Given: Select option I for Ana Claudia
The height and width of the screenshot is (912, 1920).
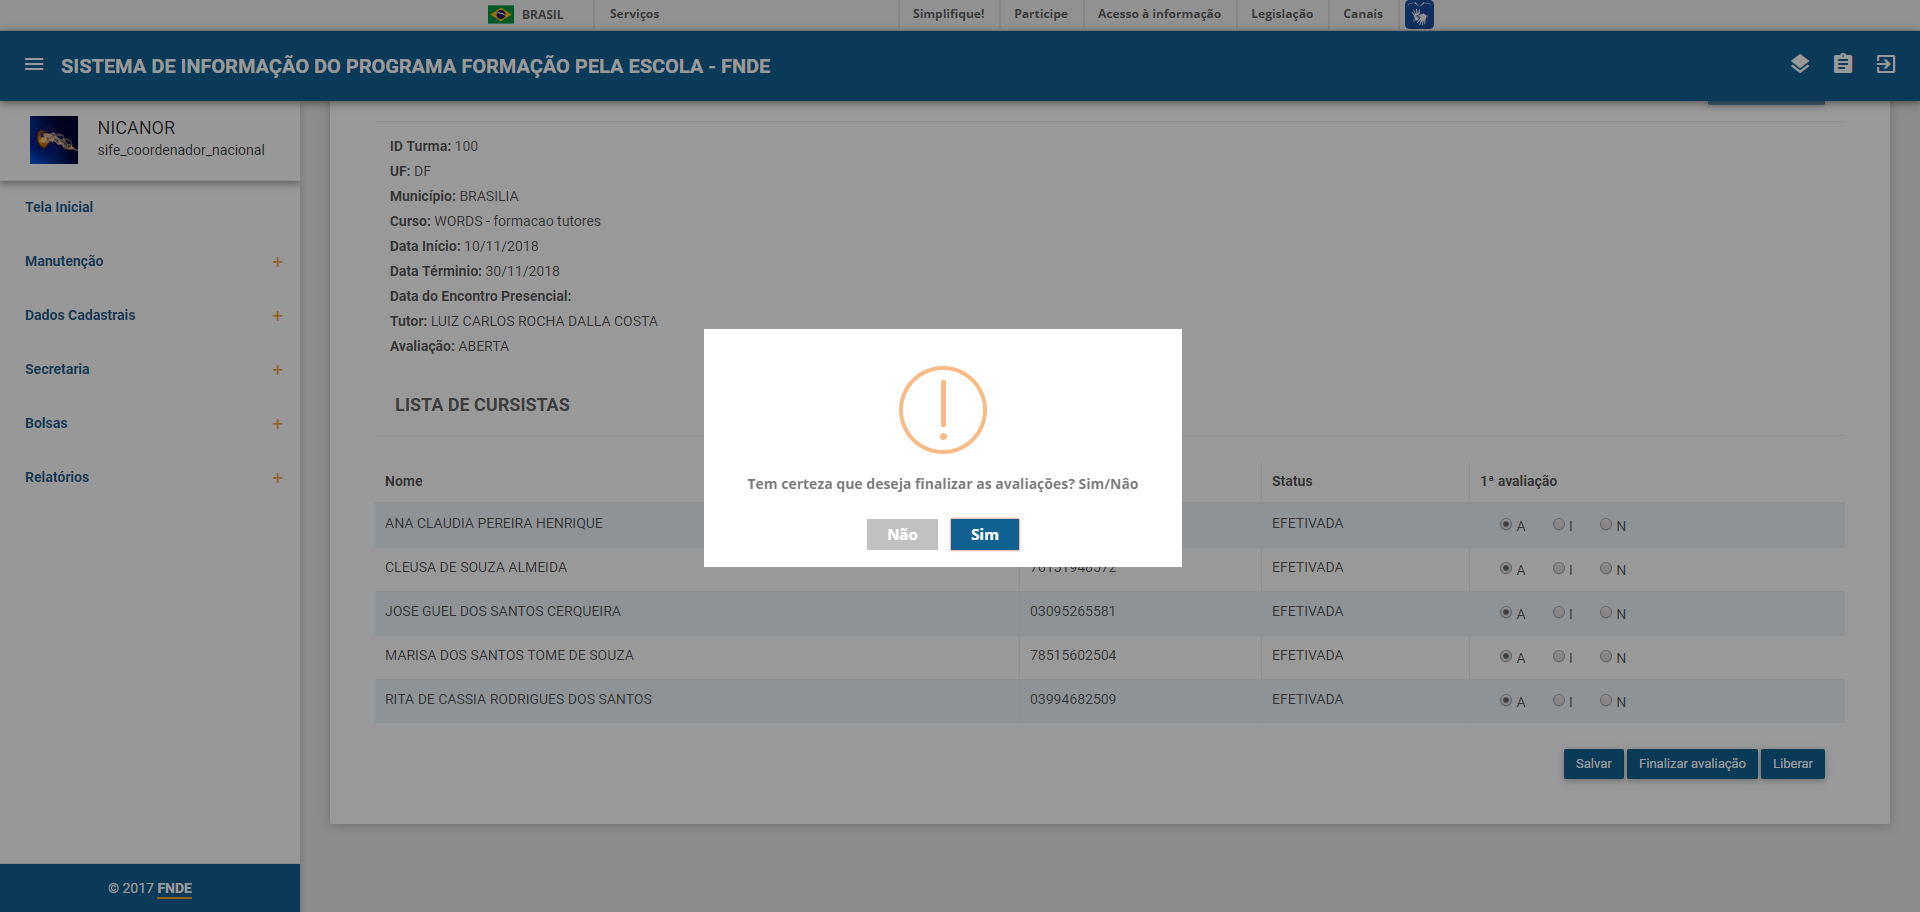Looking at the screenshot, I should pos(1559,524).
